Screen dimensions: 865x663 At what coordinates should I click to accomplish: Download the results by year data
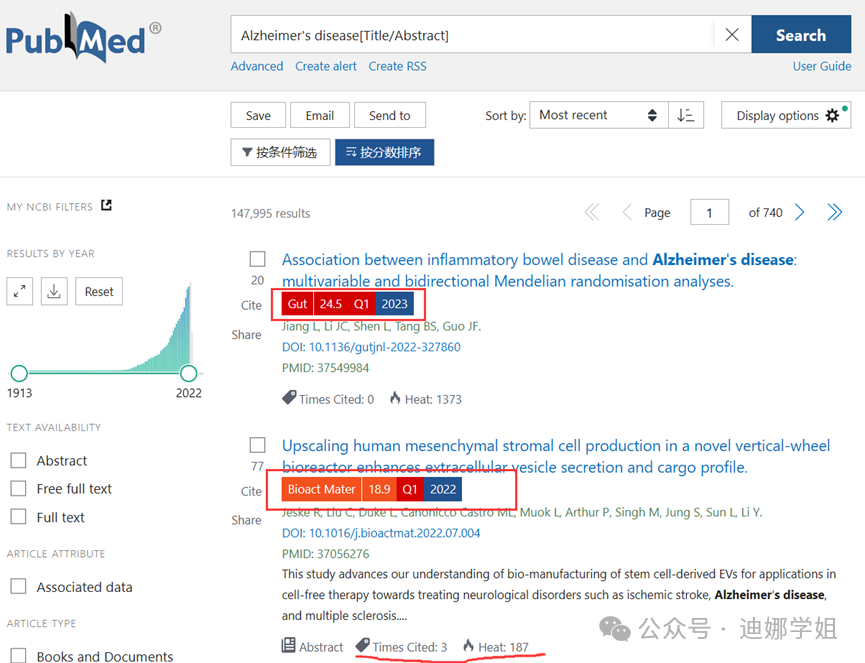coord(54,291)
